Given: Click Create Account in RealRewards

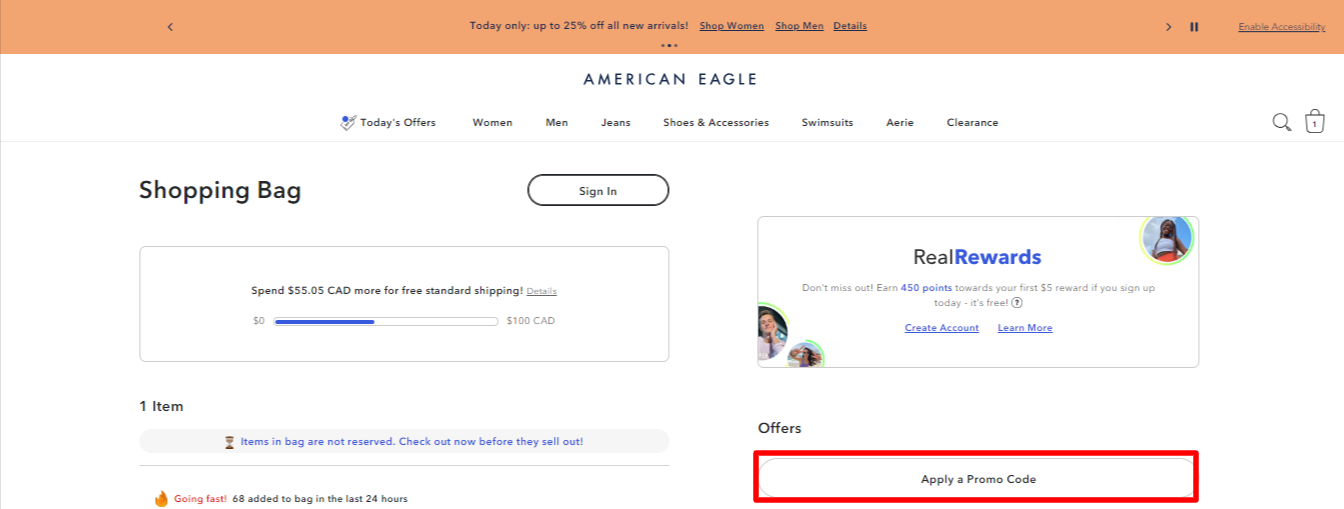Looking at the screenshot, I should [x=942, y=328].
